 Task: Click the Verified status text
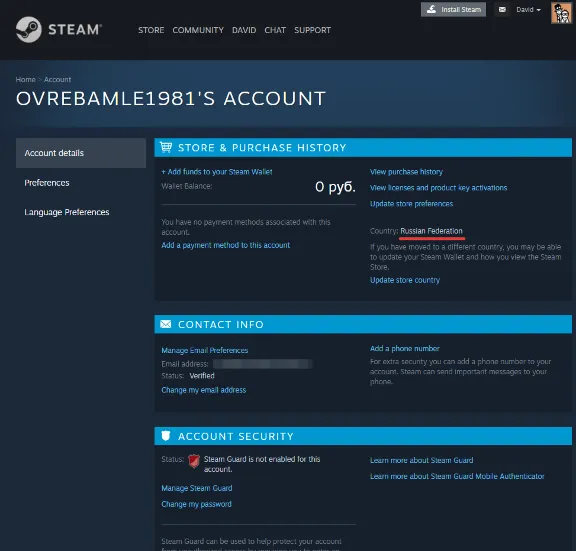[202, 375]
